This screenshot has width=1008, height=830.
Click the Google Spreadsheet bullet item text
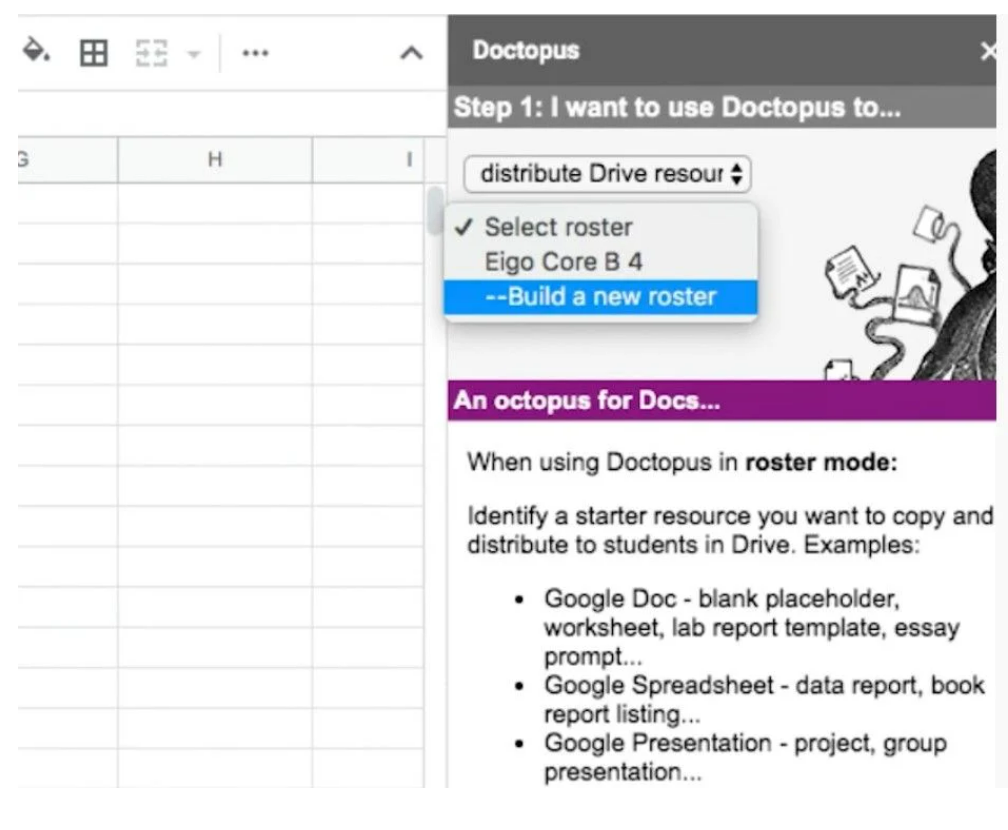coord(764,699)
